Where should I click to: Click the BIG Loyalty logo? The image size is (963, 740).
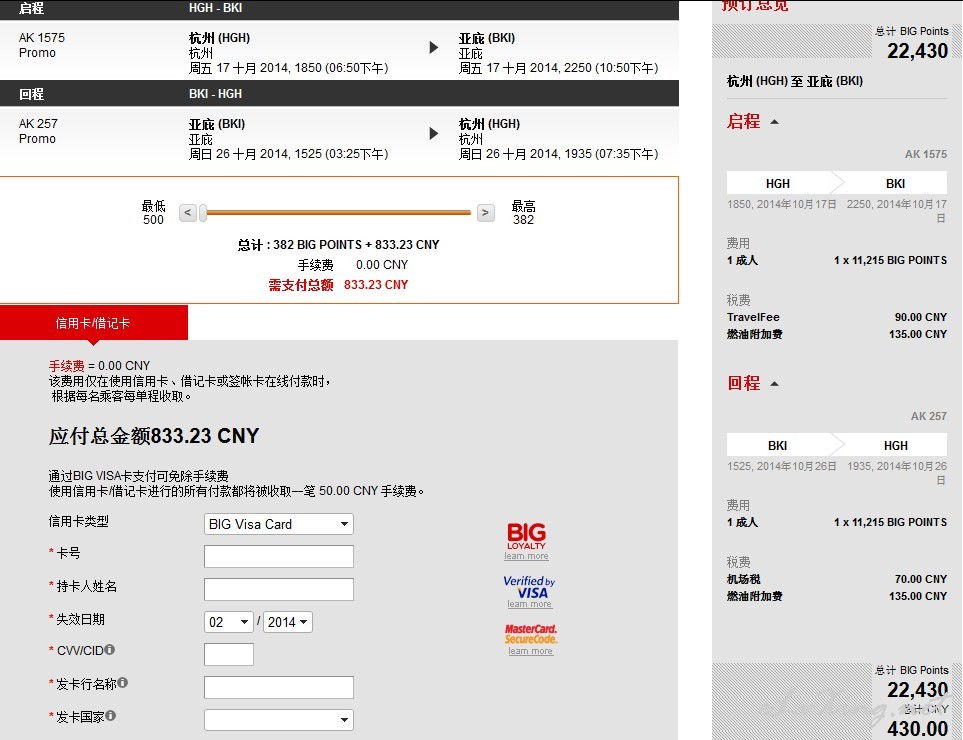[x=526, y=536]
